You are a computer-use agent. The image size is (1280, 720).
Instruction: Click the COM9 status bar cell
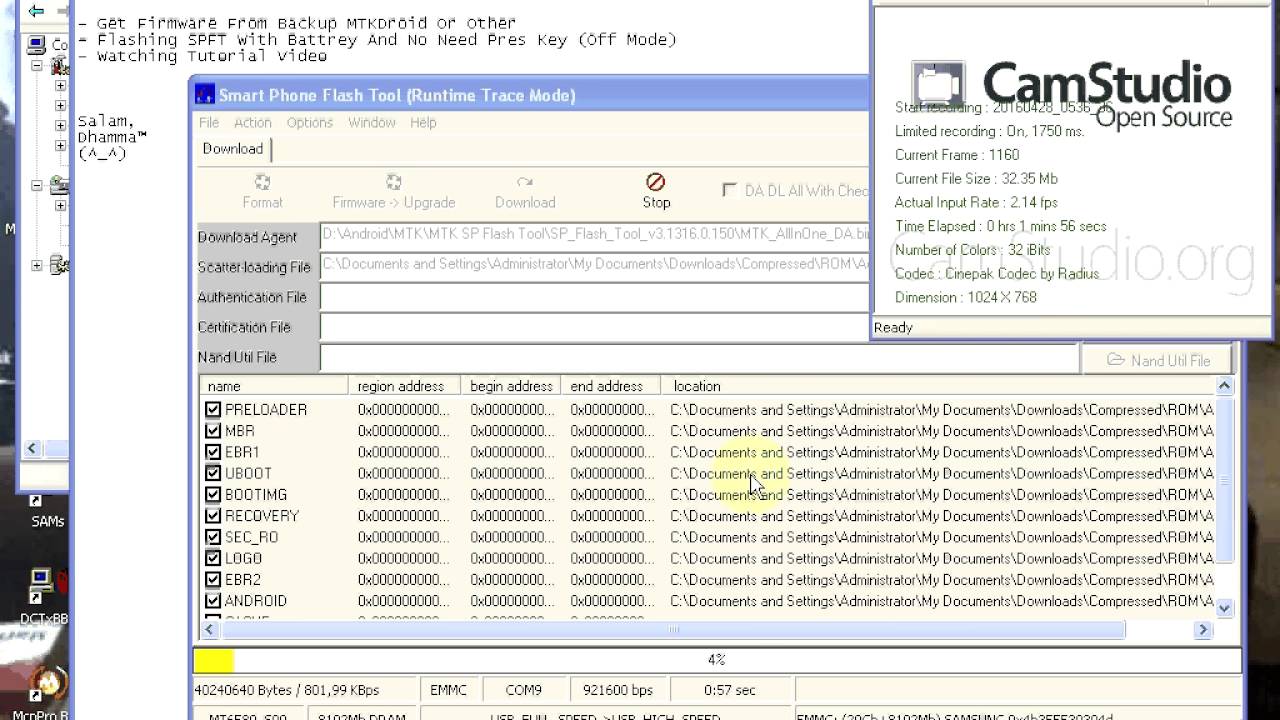tap(524, 690)
